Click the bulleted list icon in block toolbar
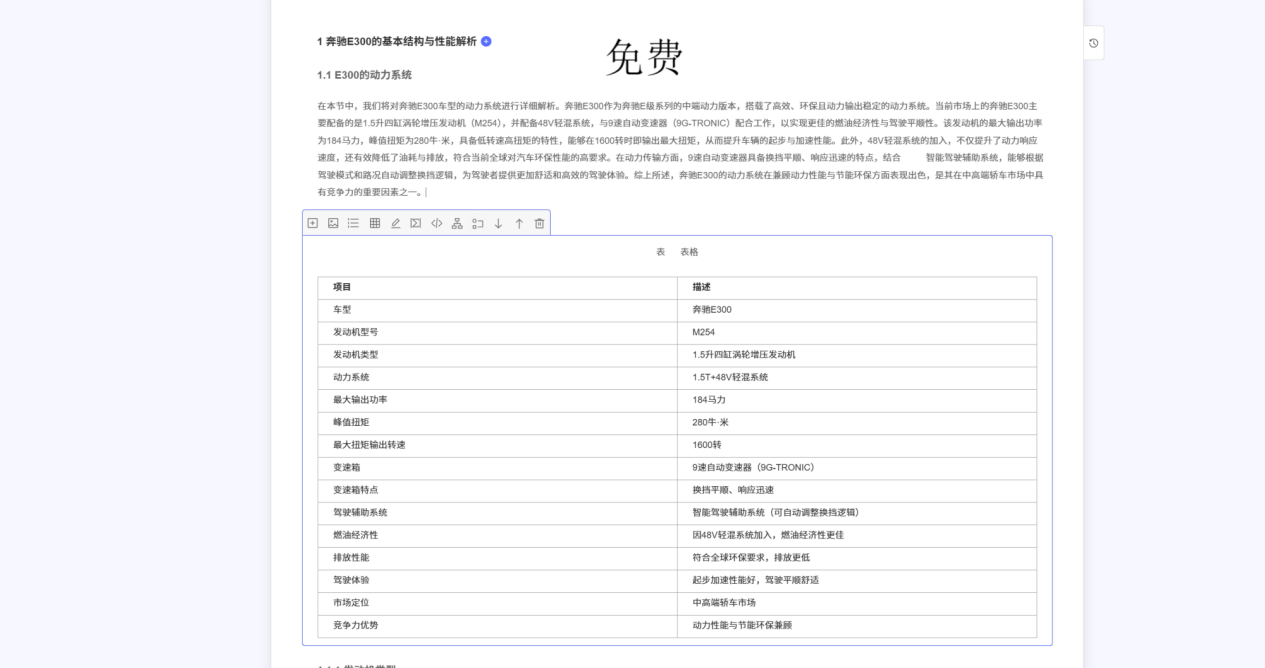The image size is (1265, 668). 353,223
